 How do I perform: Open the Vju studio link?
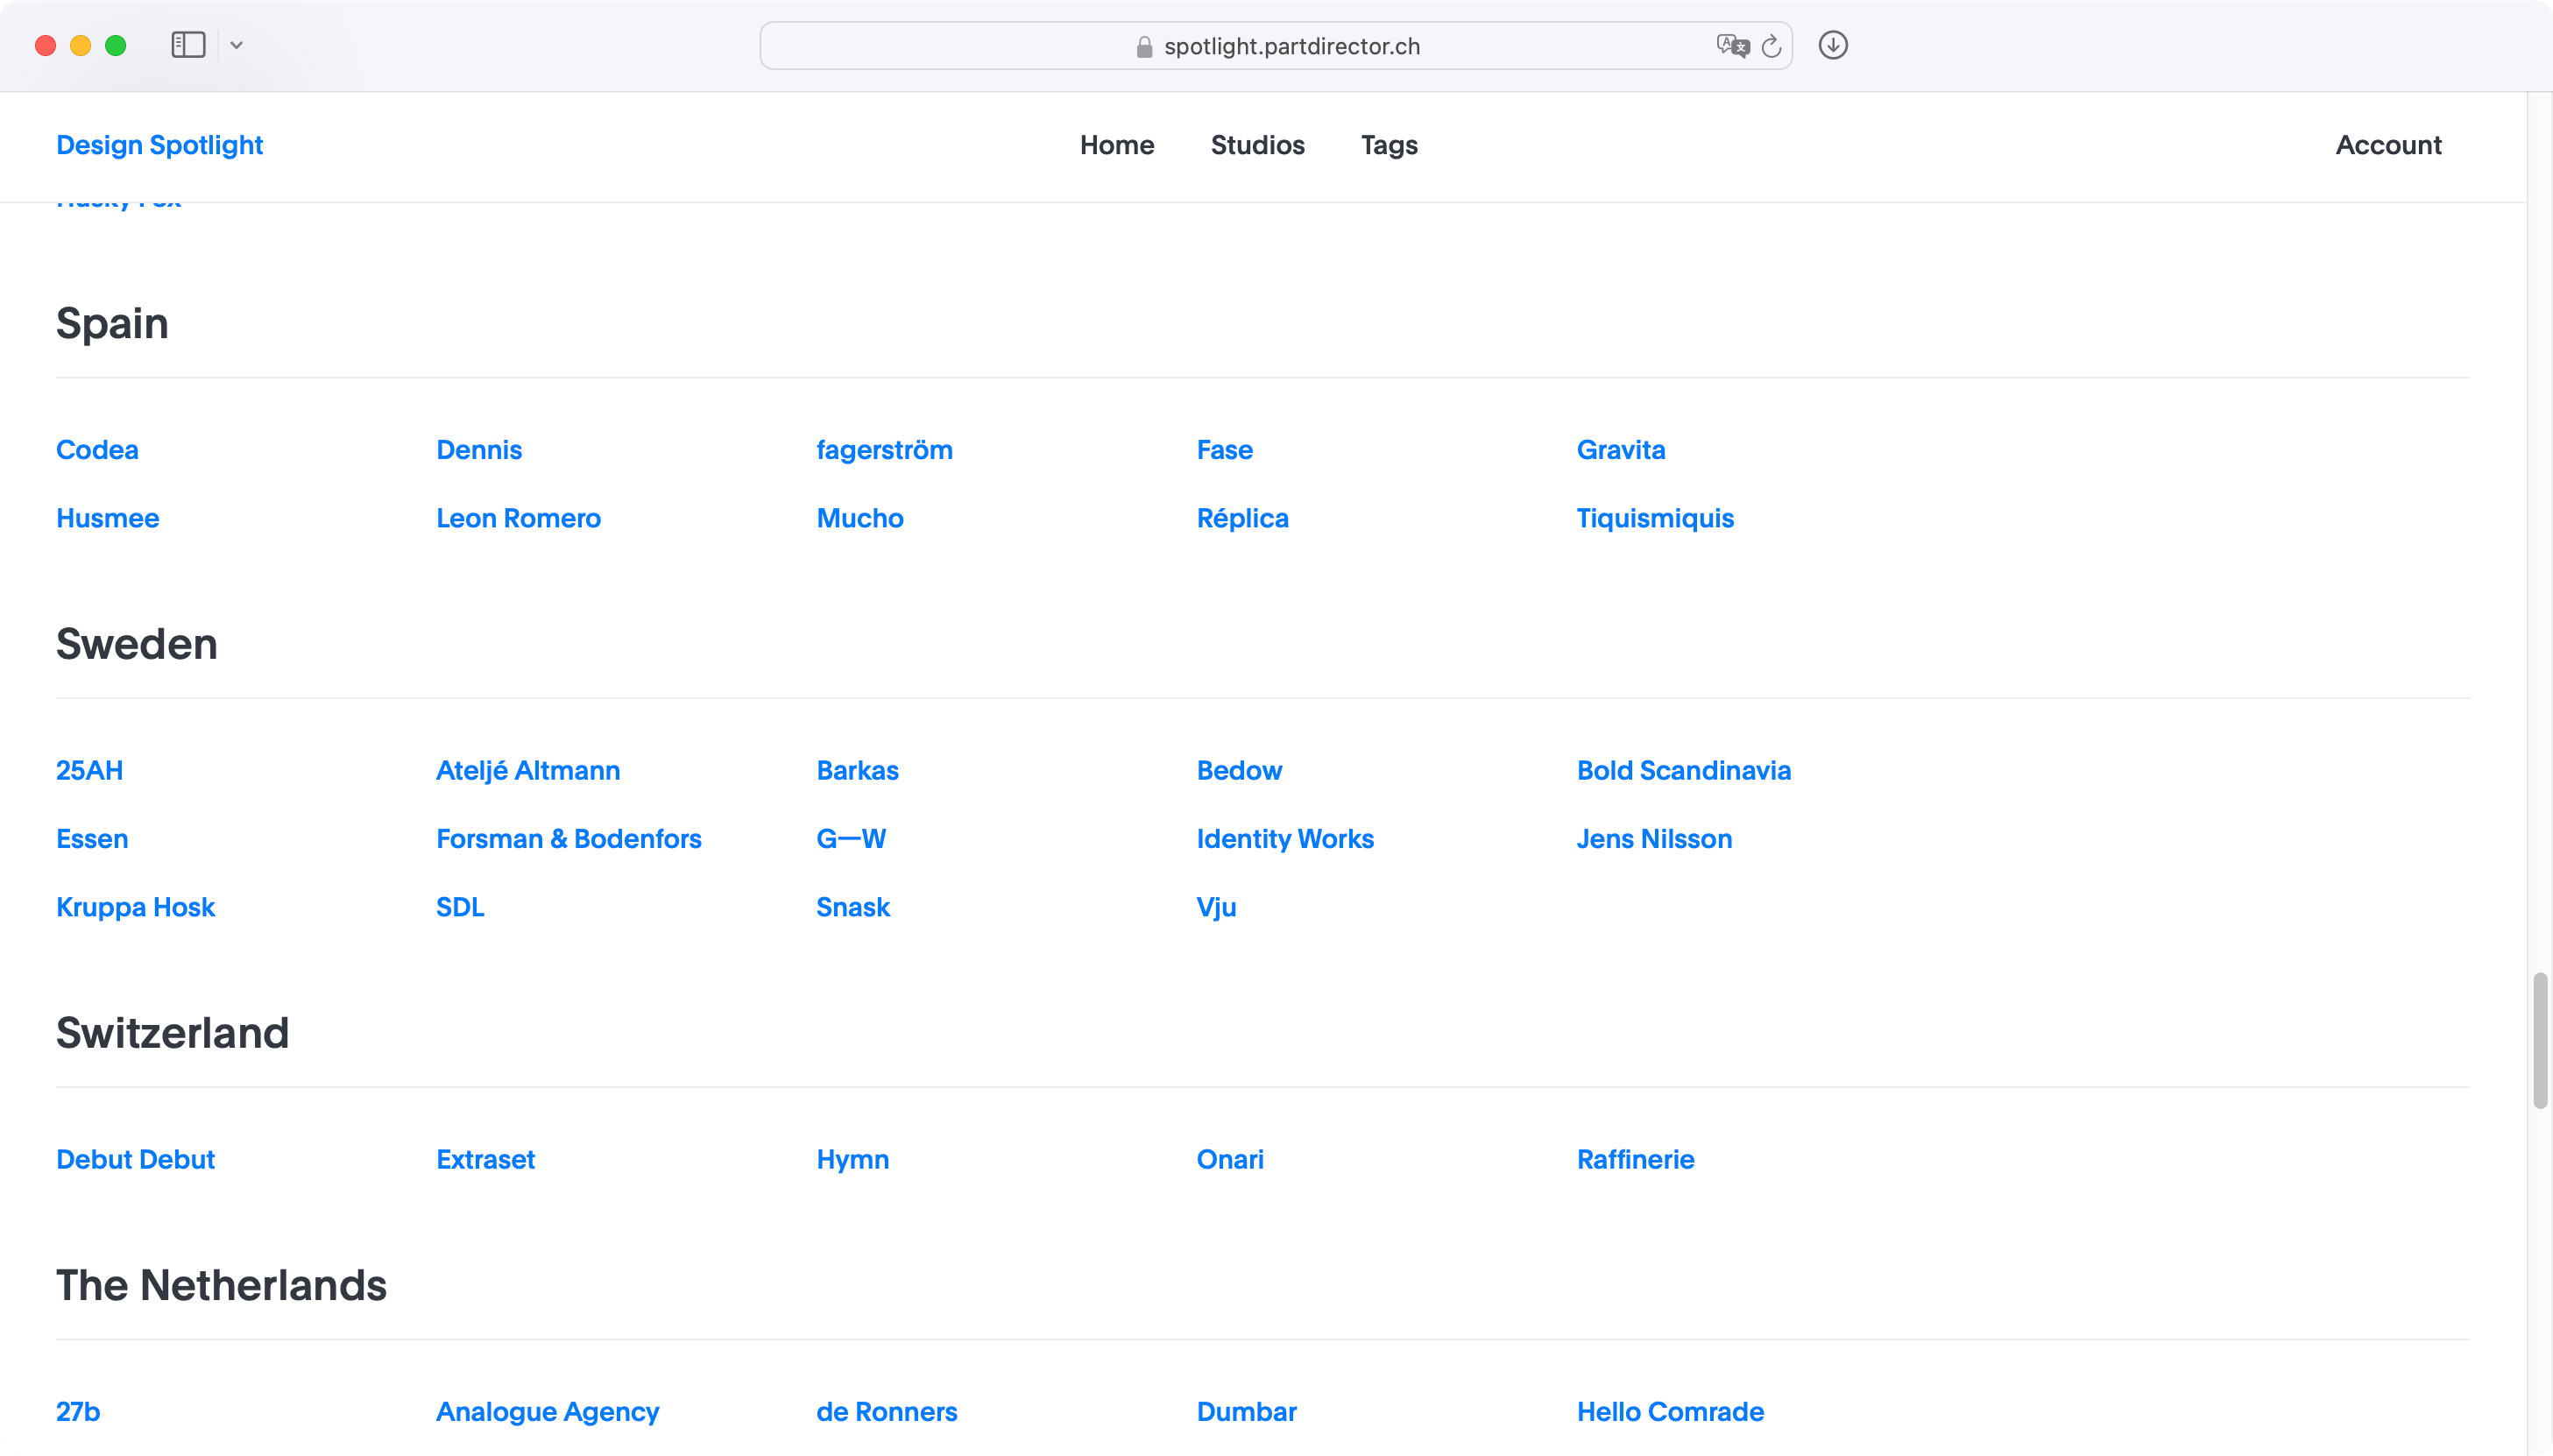tap(1216, 908)
